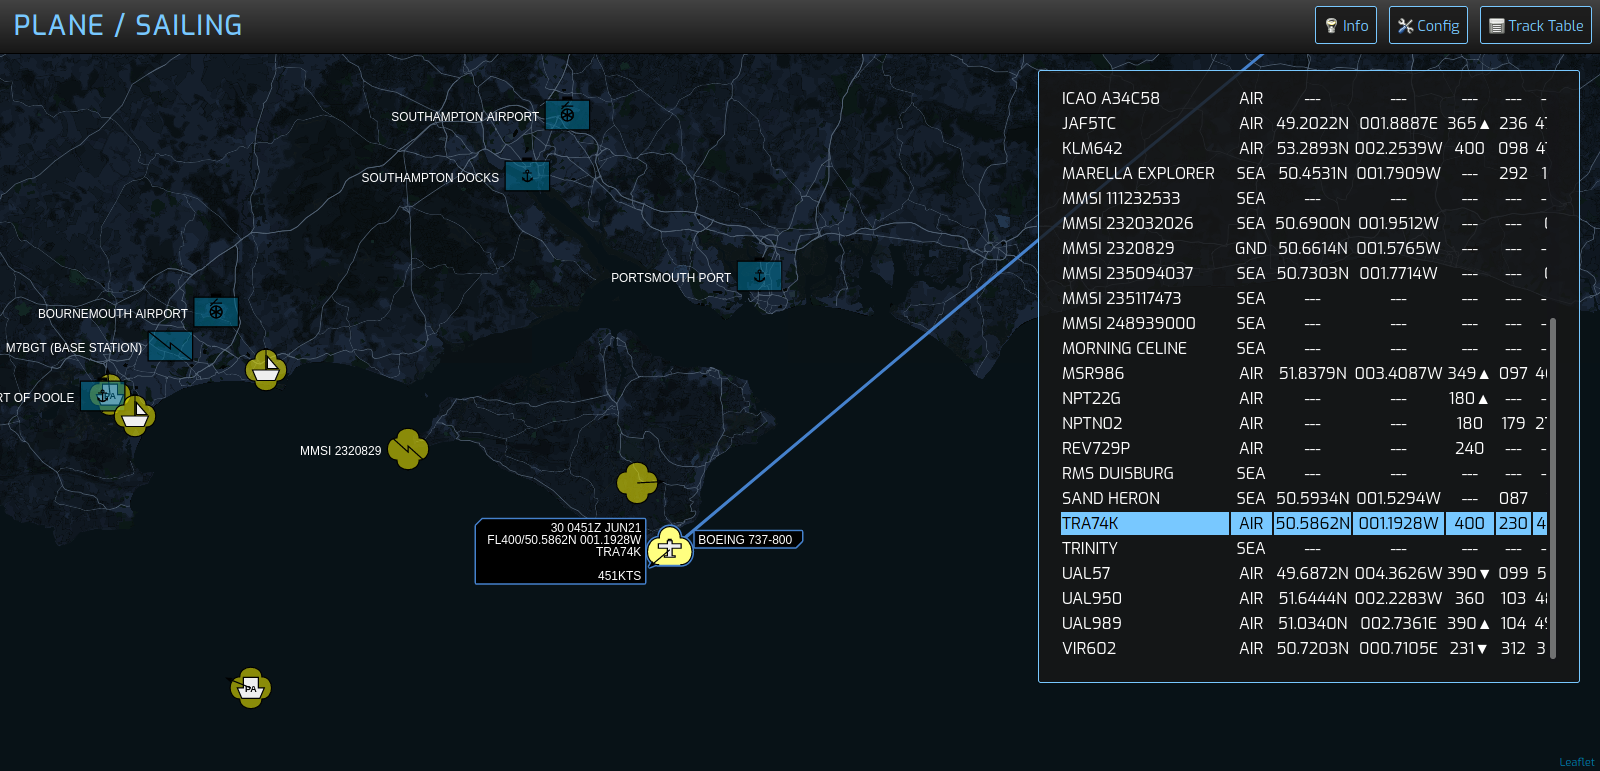This screenshot has width=1600, height=771.
Task: Click the Southampton Airport icon
Action: [567, 114]
